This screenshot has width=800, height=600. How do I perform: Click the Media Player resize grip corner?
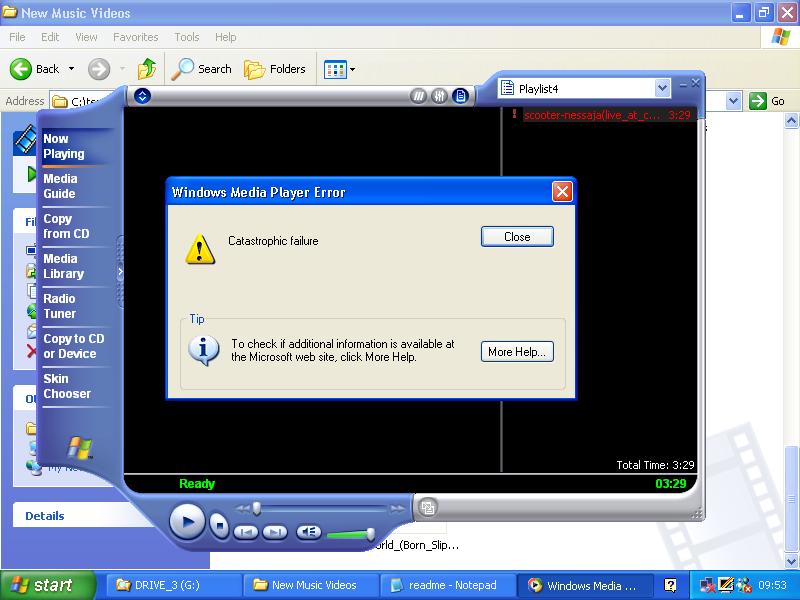[697, 513]
